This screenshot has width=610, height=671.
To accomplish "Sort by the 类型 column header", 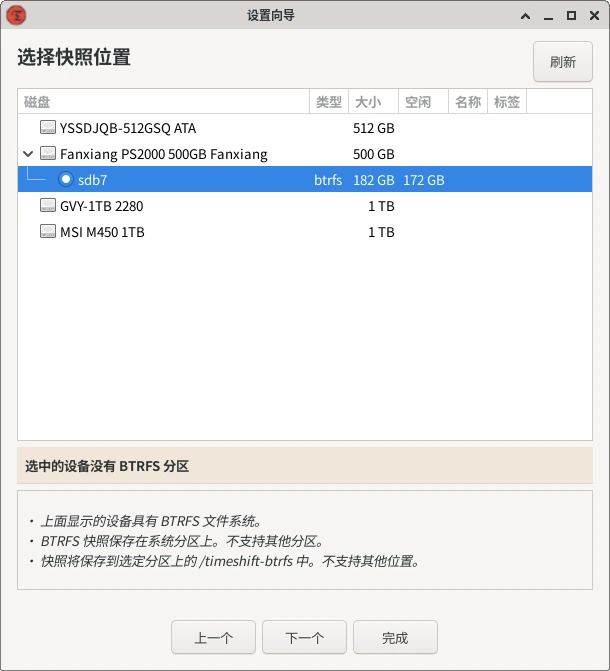I will pos(328,102).
